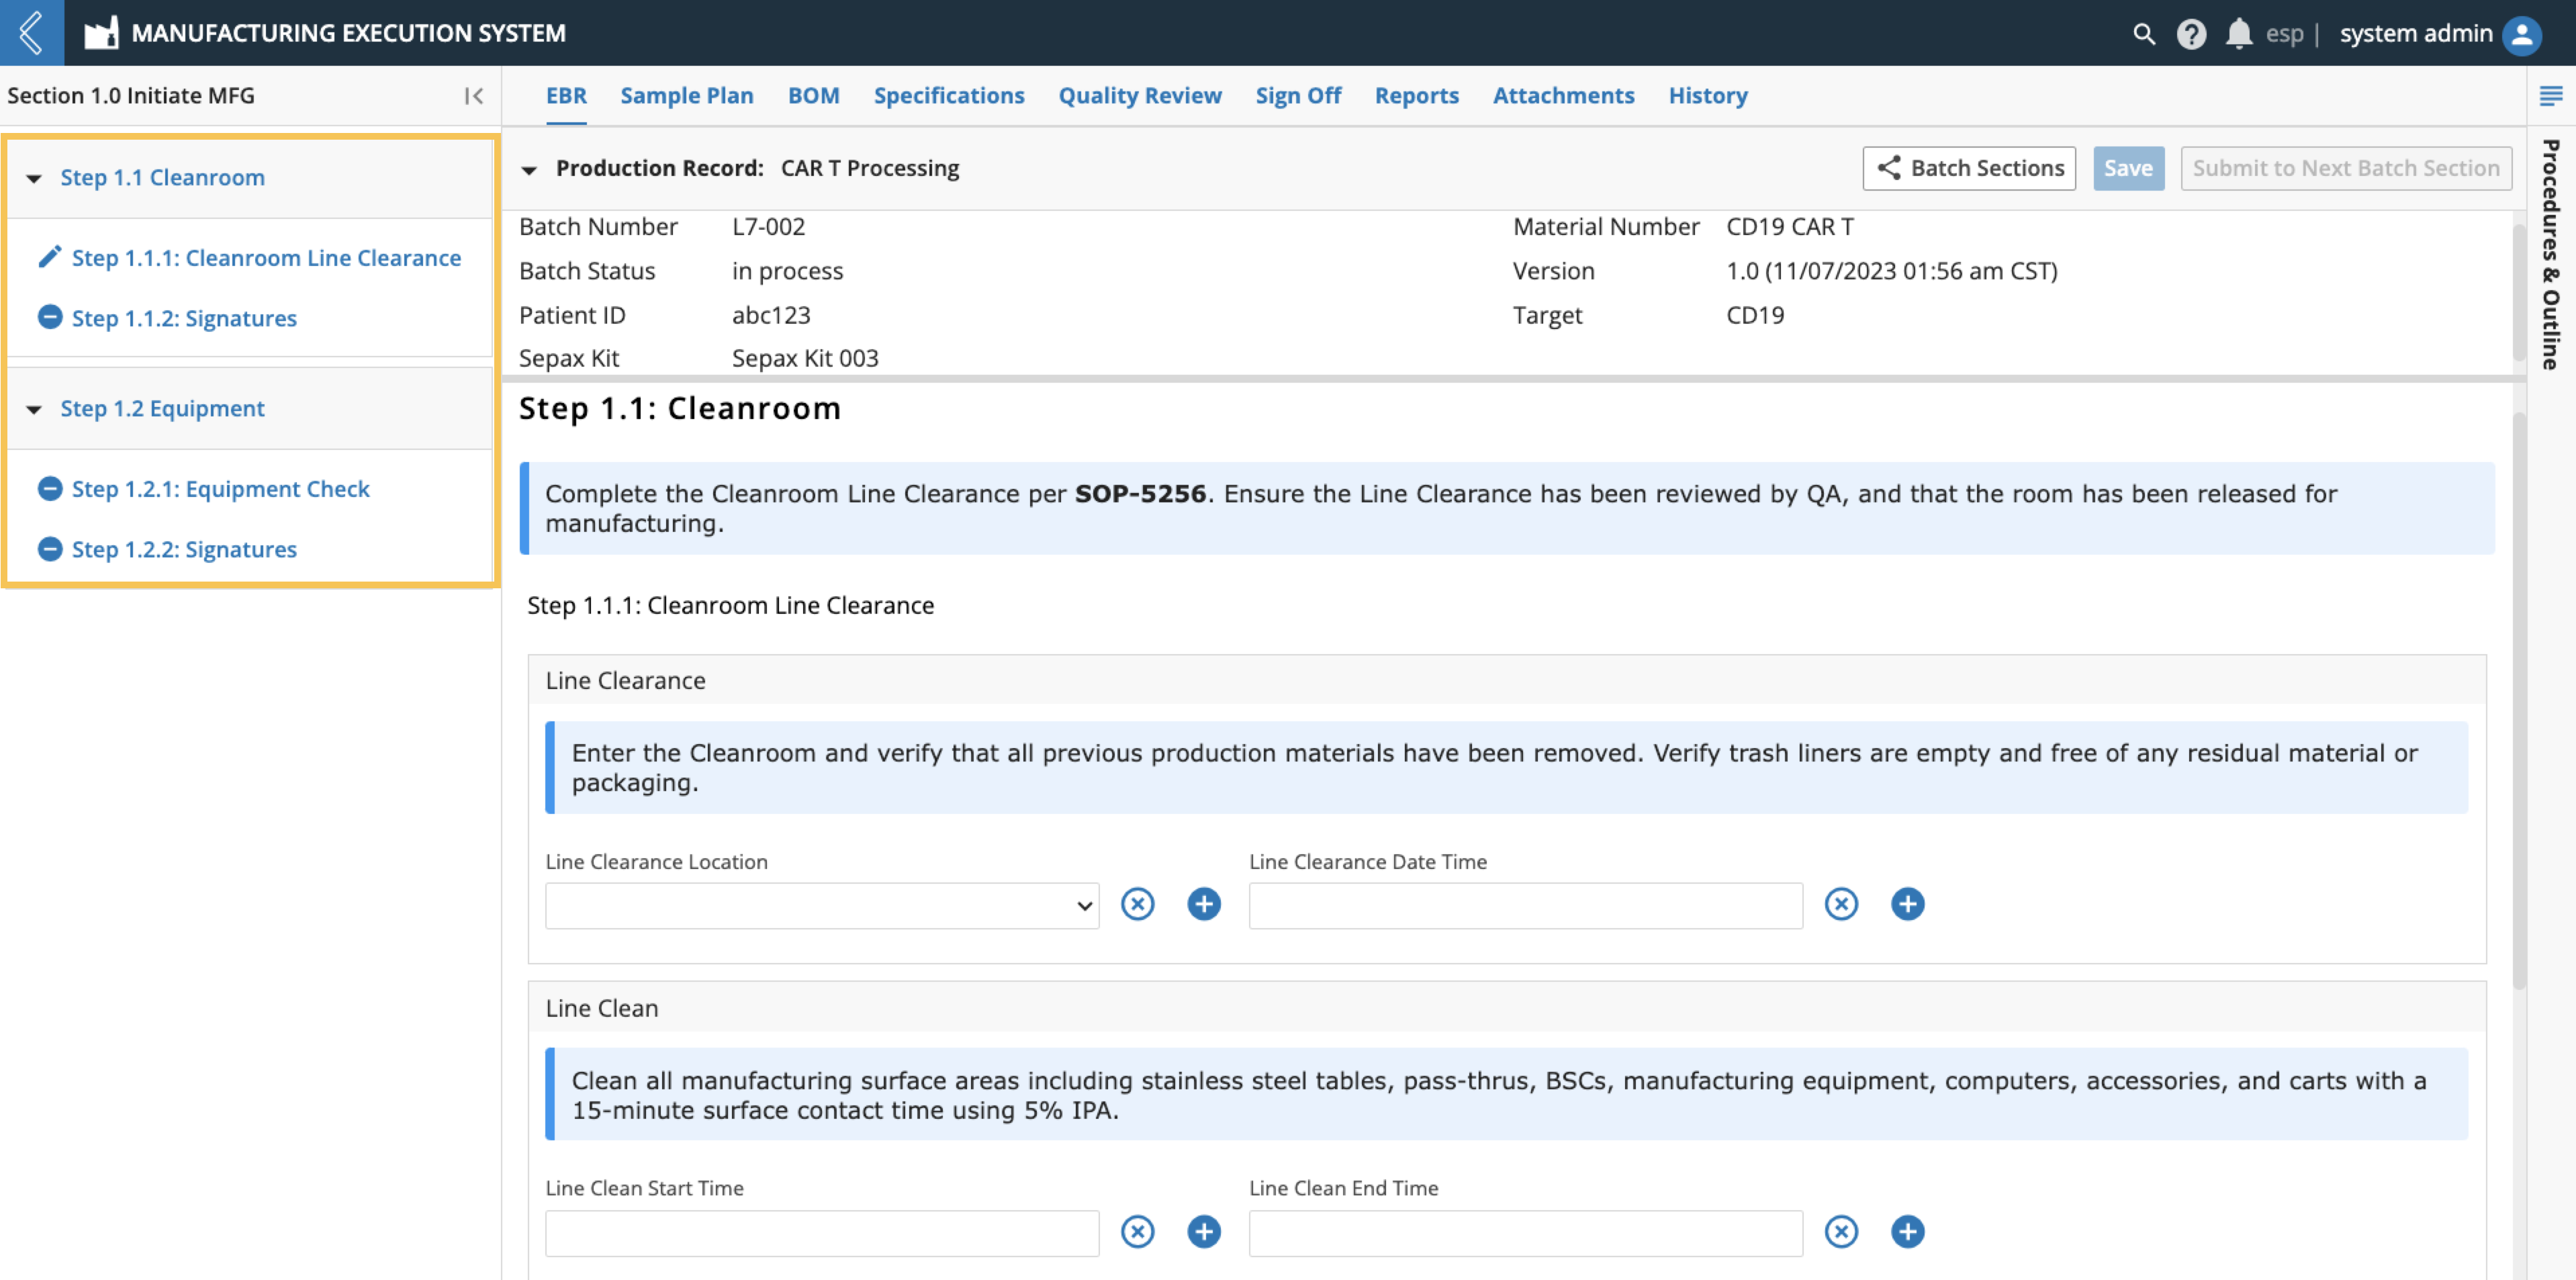
Task: Collapse Step 1.1 Cleanroom tree node
Action: 34,179
